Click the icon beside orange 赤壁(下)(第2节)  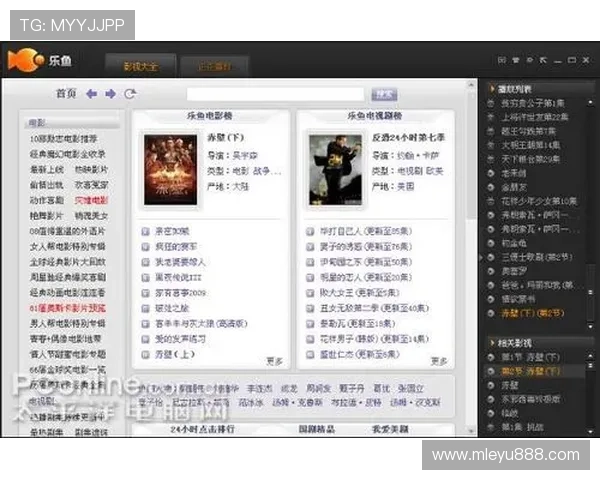491,313
